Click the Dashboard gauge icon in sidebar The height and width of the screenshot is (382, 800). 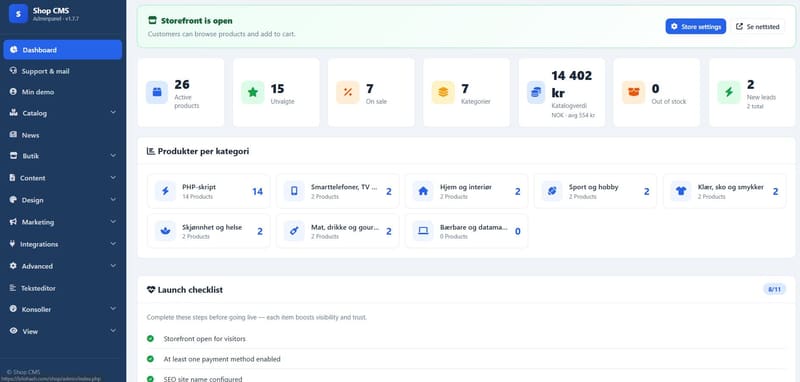tap(14, 50)
